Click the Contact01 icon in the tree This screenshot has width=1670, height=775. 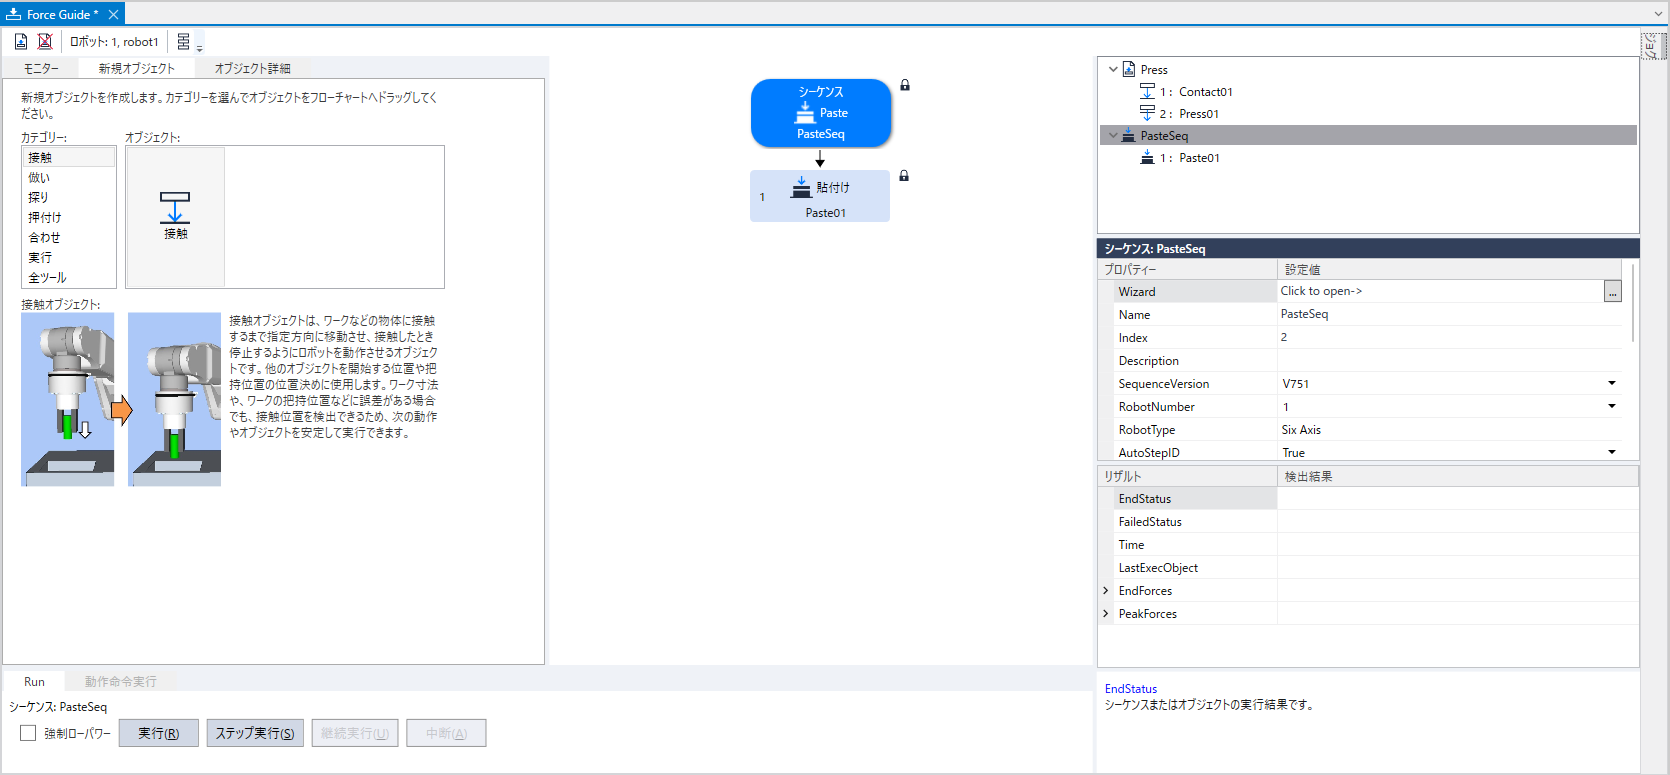pos(1147,91)
